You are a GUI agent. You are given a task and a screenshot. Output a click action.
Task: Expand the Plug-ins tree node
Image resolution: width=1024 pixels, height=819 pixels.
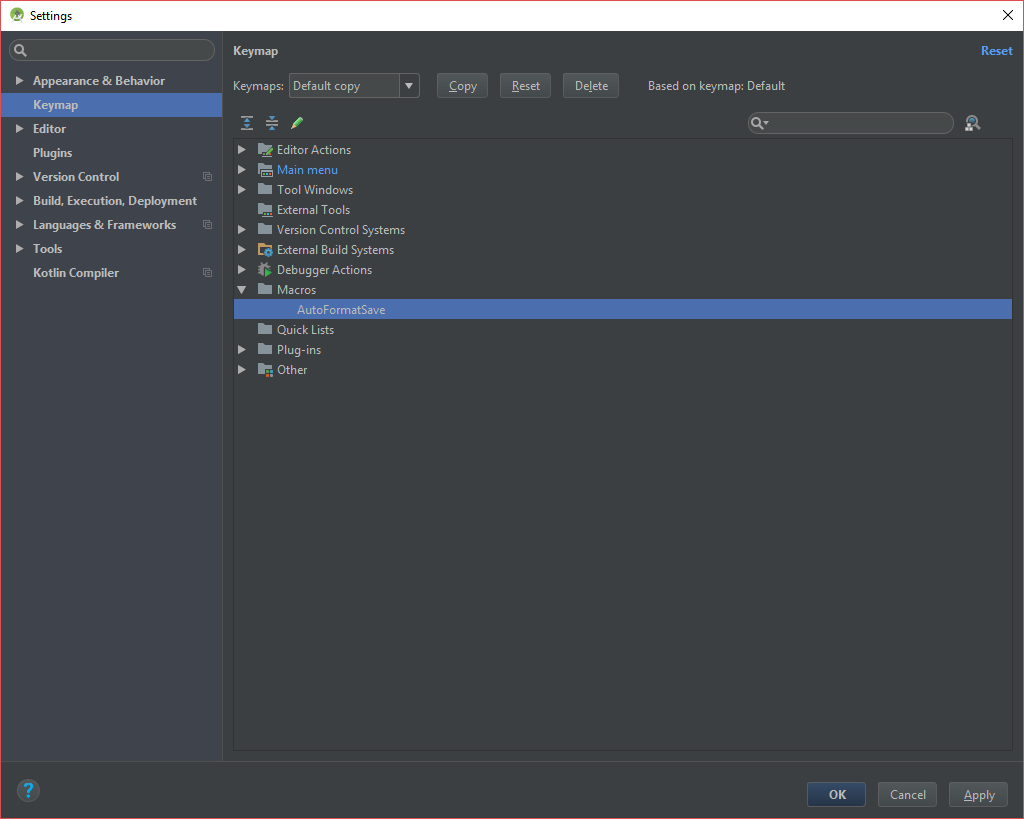242,349
